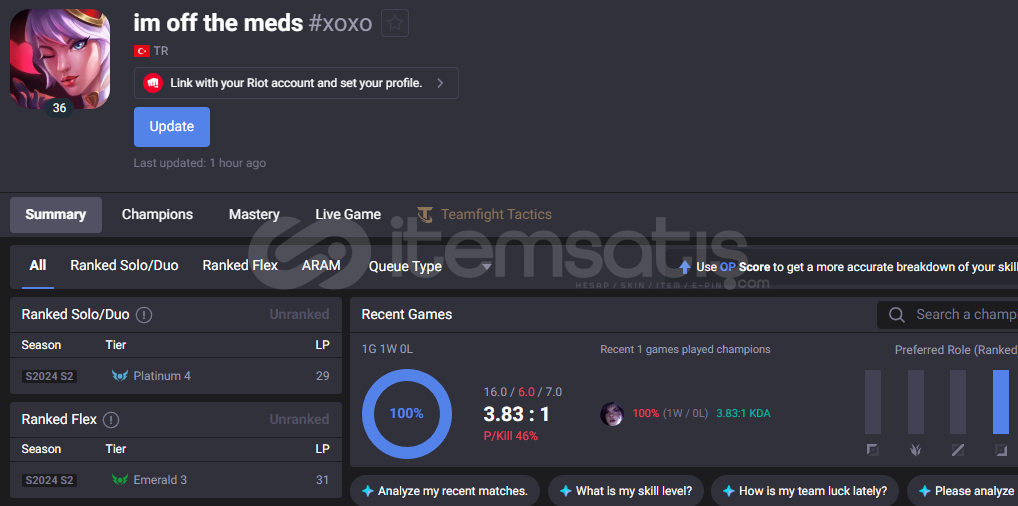Click the Platinum 4 tier text
Screen dimensions: 1018x506
pyautogui.click(x=162, y=376)
